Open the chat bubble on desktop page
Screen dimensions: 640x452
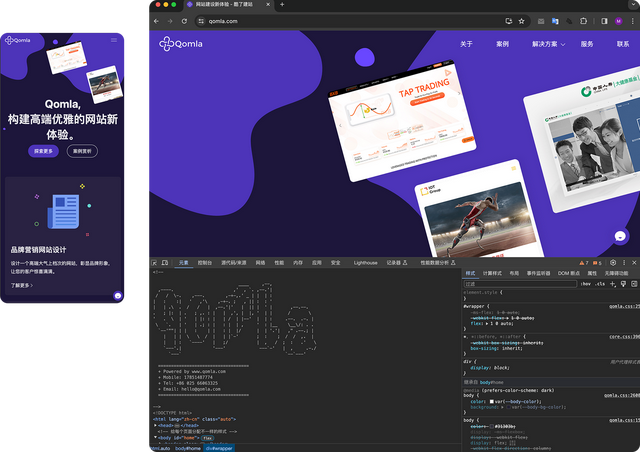(x=620, y=236)
